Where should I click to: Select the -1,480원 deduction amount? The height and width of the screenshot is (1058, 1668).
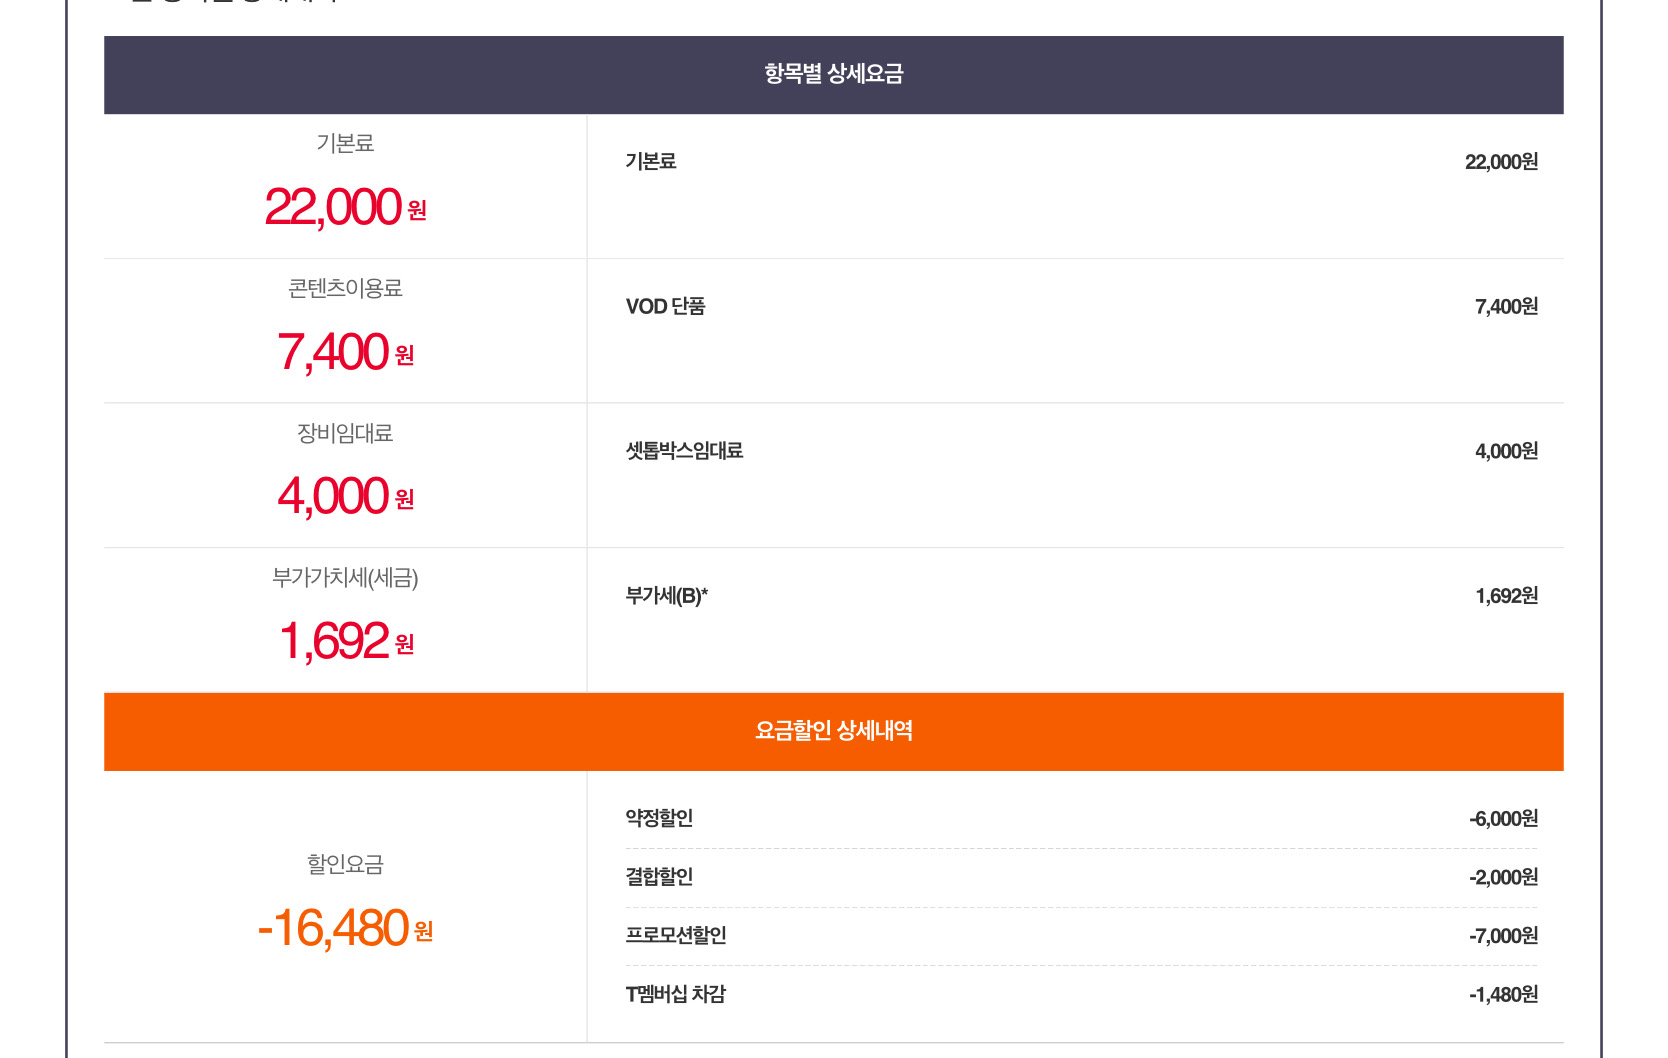click(x=1503, y=995)
